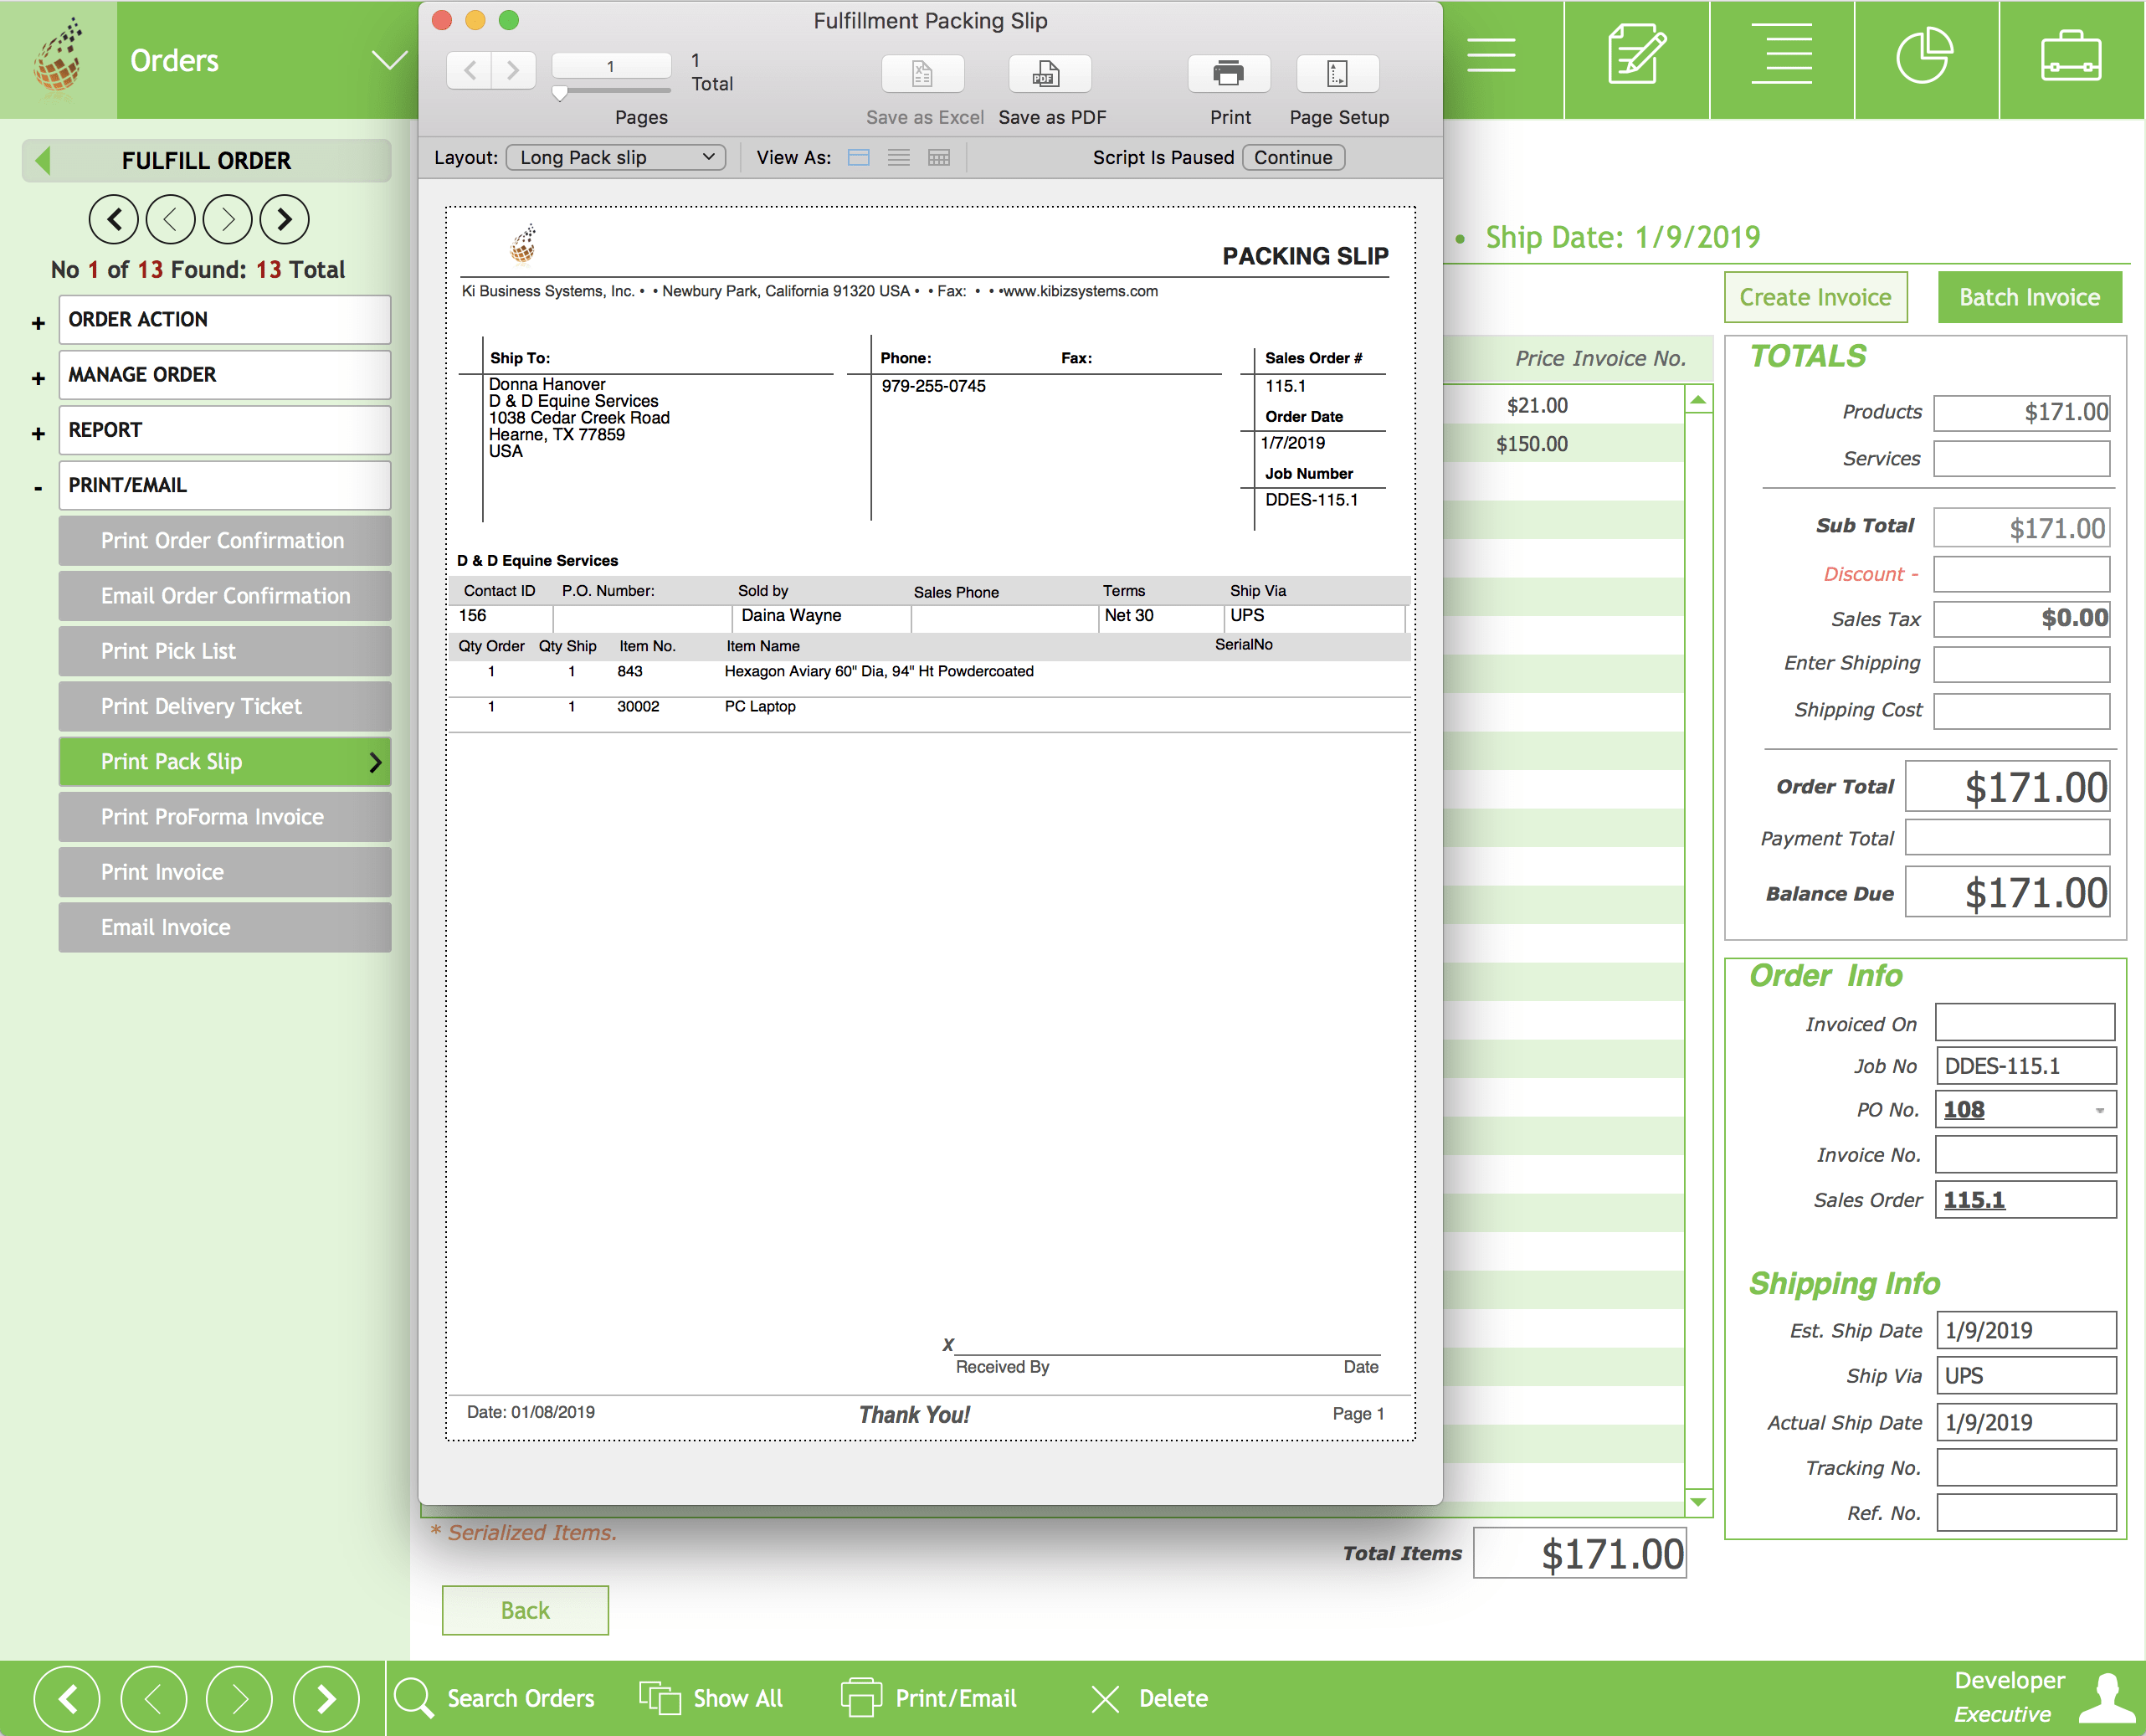The width and height of the screenshot is (2146, 1736).
Task: Click the Print Pack Slip chevron arrow
Action: pos(375,762)
